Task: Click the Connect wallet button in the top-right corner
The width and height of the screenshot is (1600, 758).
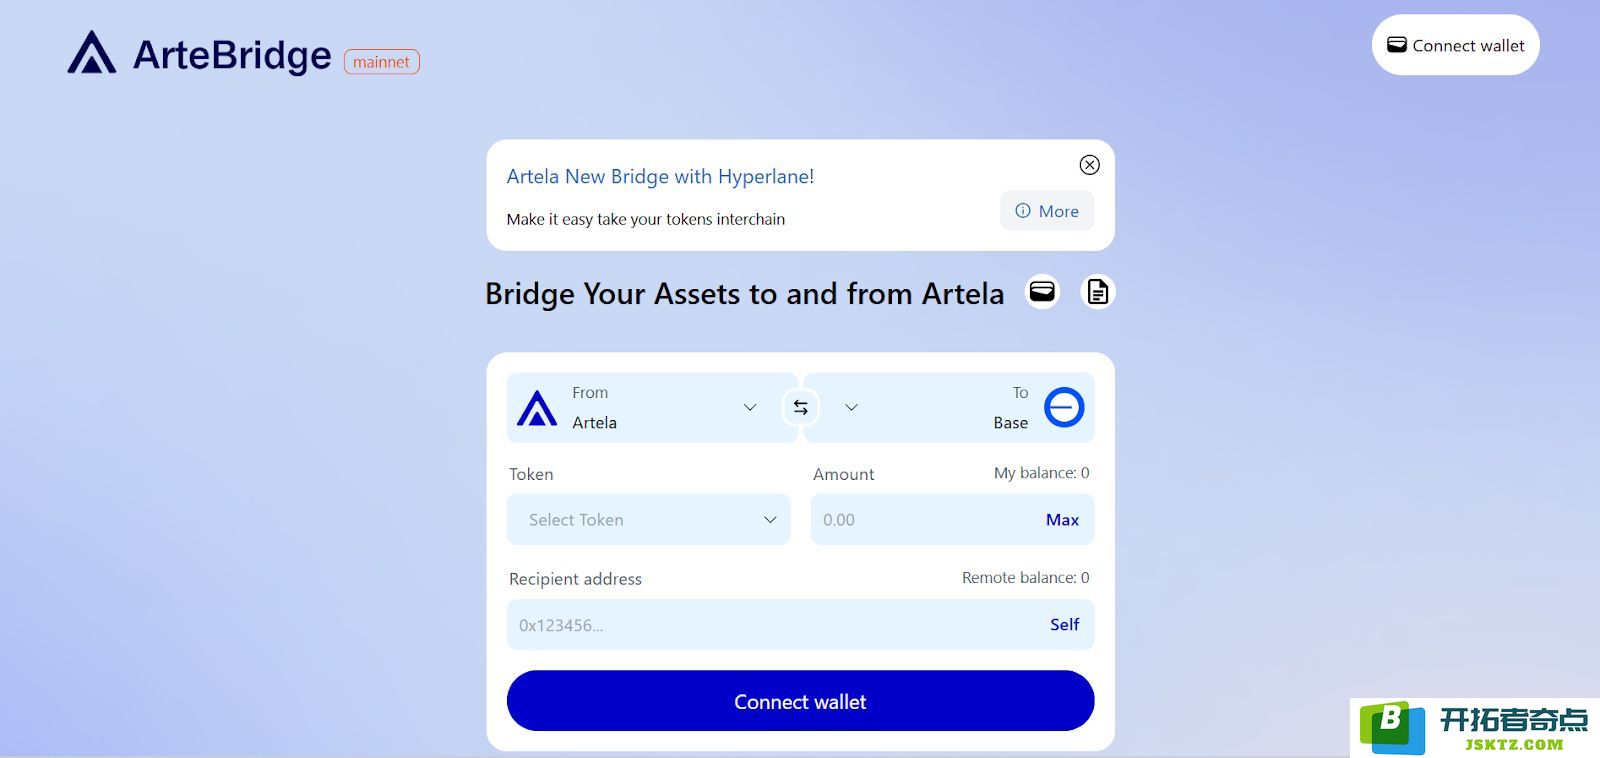Action: pos(1456,45)
